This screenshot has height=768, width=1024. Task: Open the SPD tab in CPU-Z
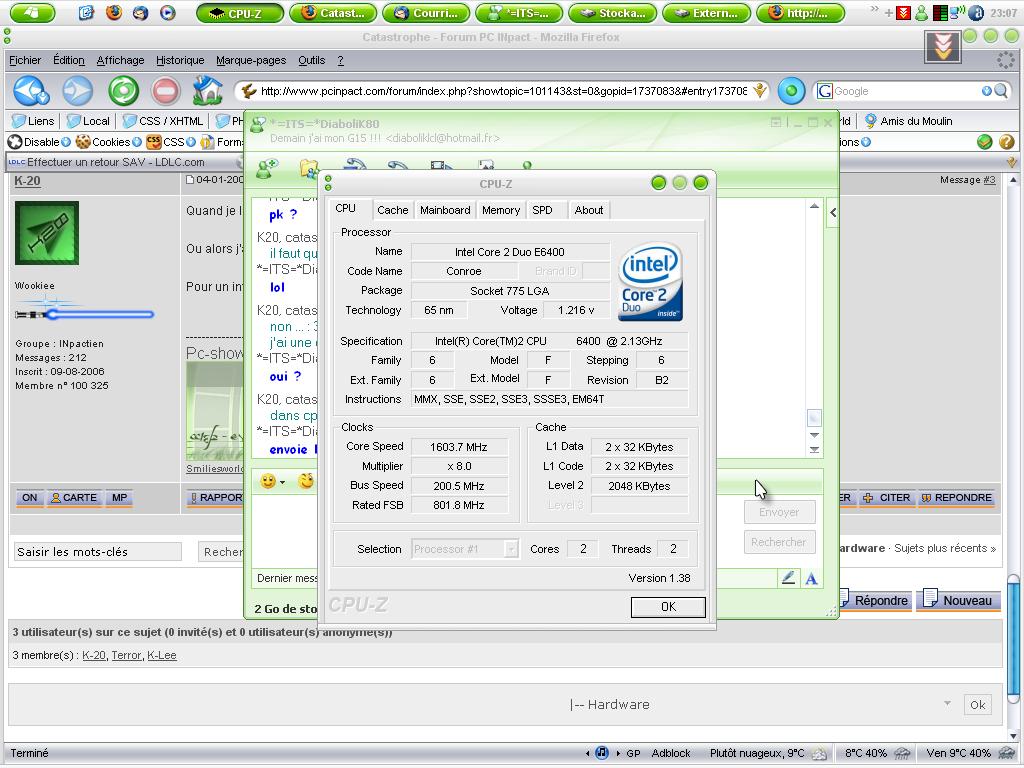click(542, 210)
